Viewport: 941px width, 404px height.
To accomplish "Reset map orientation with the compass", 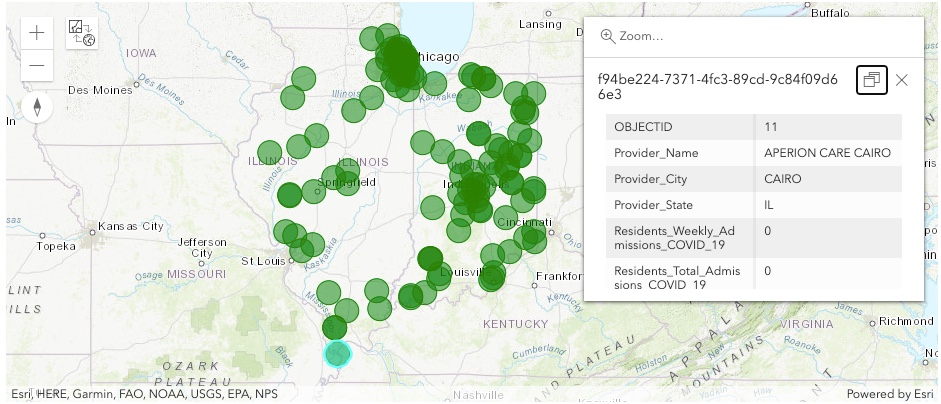I will 37,107.
